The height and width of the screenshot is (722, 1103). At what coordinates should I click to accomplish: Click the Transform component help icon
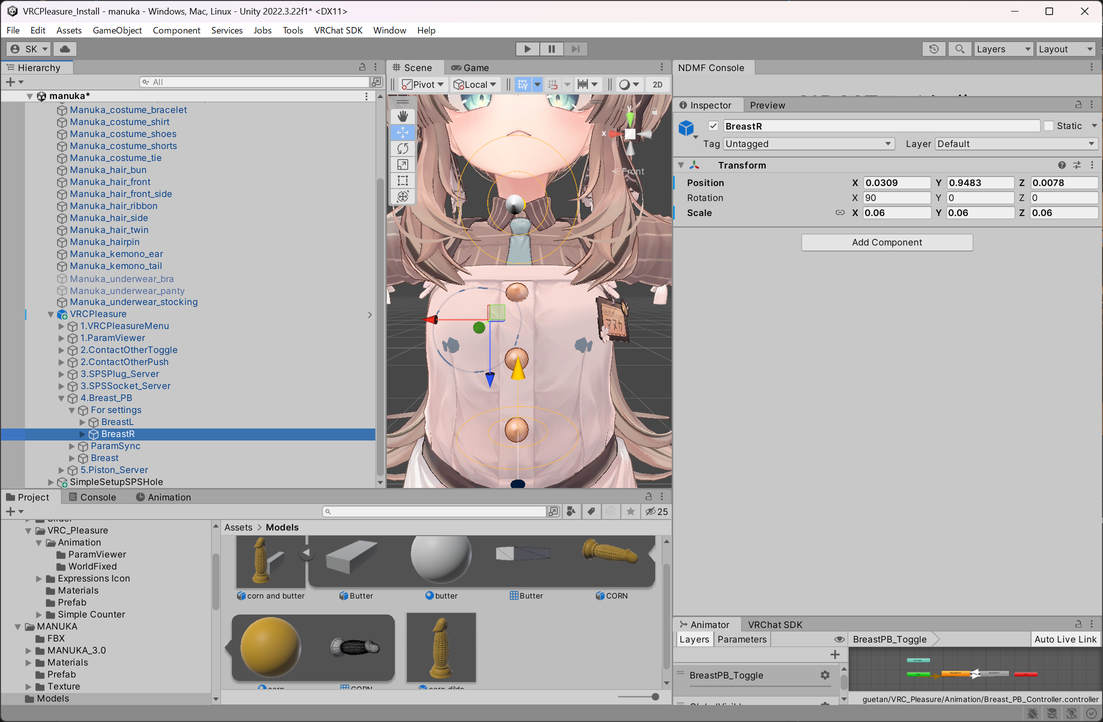1061,165
